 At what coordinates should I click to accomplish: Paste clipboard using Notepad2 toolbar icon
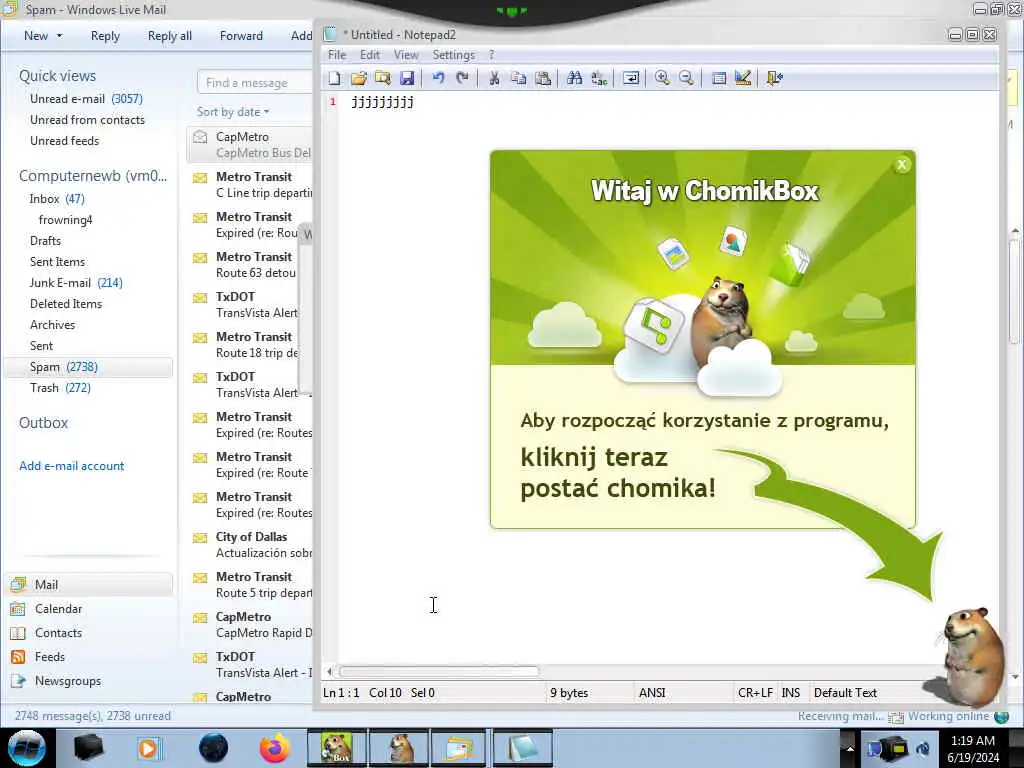pyautogui.click(x=543, y=78)
